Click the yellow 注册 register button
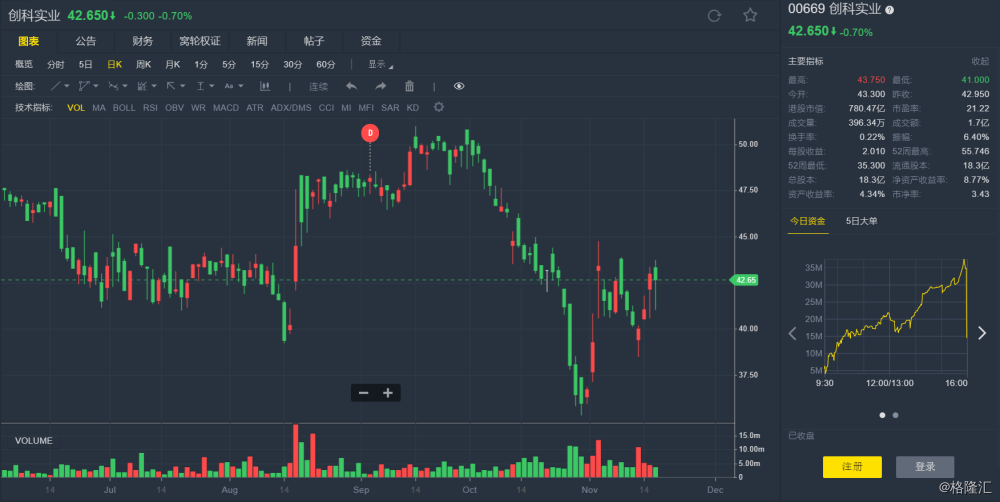Image resolution: width=1000 pixels, height=502 pixels. coord(852,467)
